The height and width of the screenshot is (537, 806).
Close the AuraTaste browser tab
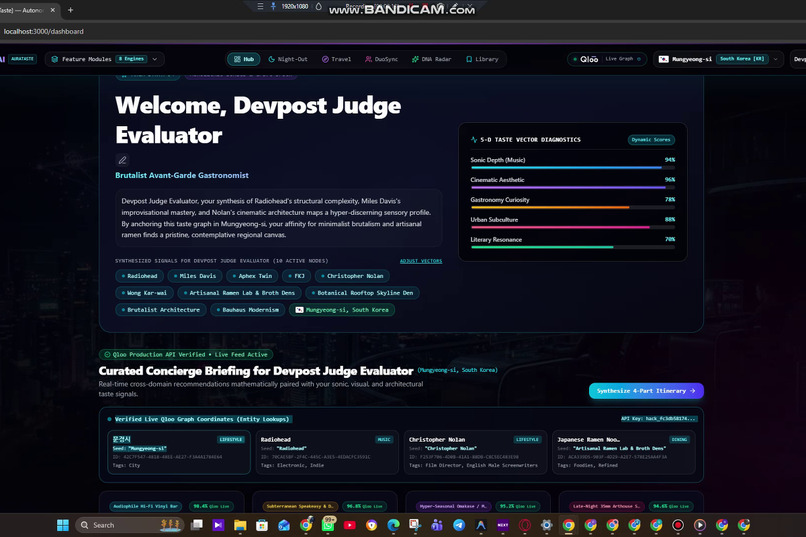click(x=52, y=10)
